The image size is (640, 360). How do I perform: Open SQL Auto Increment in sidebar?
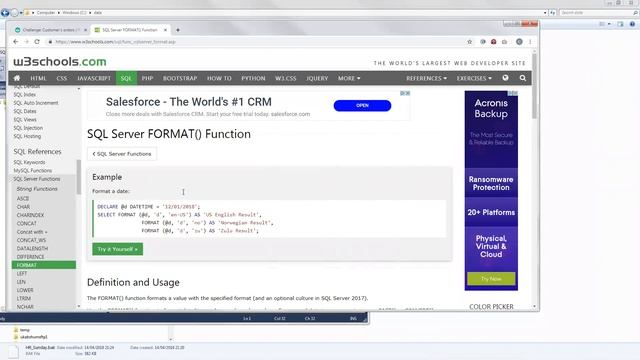pyautogui.click(x=36, y=103)
